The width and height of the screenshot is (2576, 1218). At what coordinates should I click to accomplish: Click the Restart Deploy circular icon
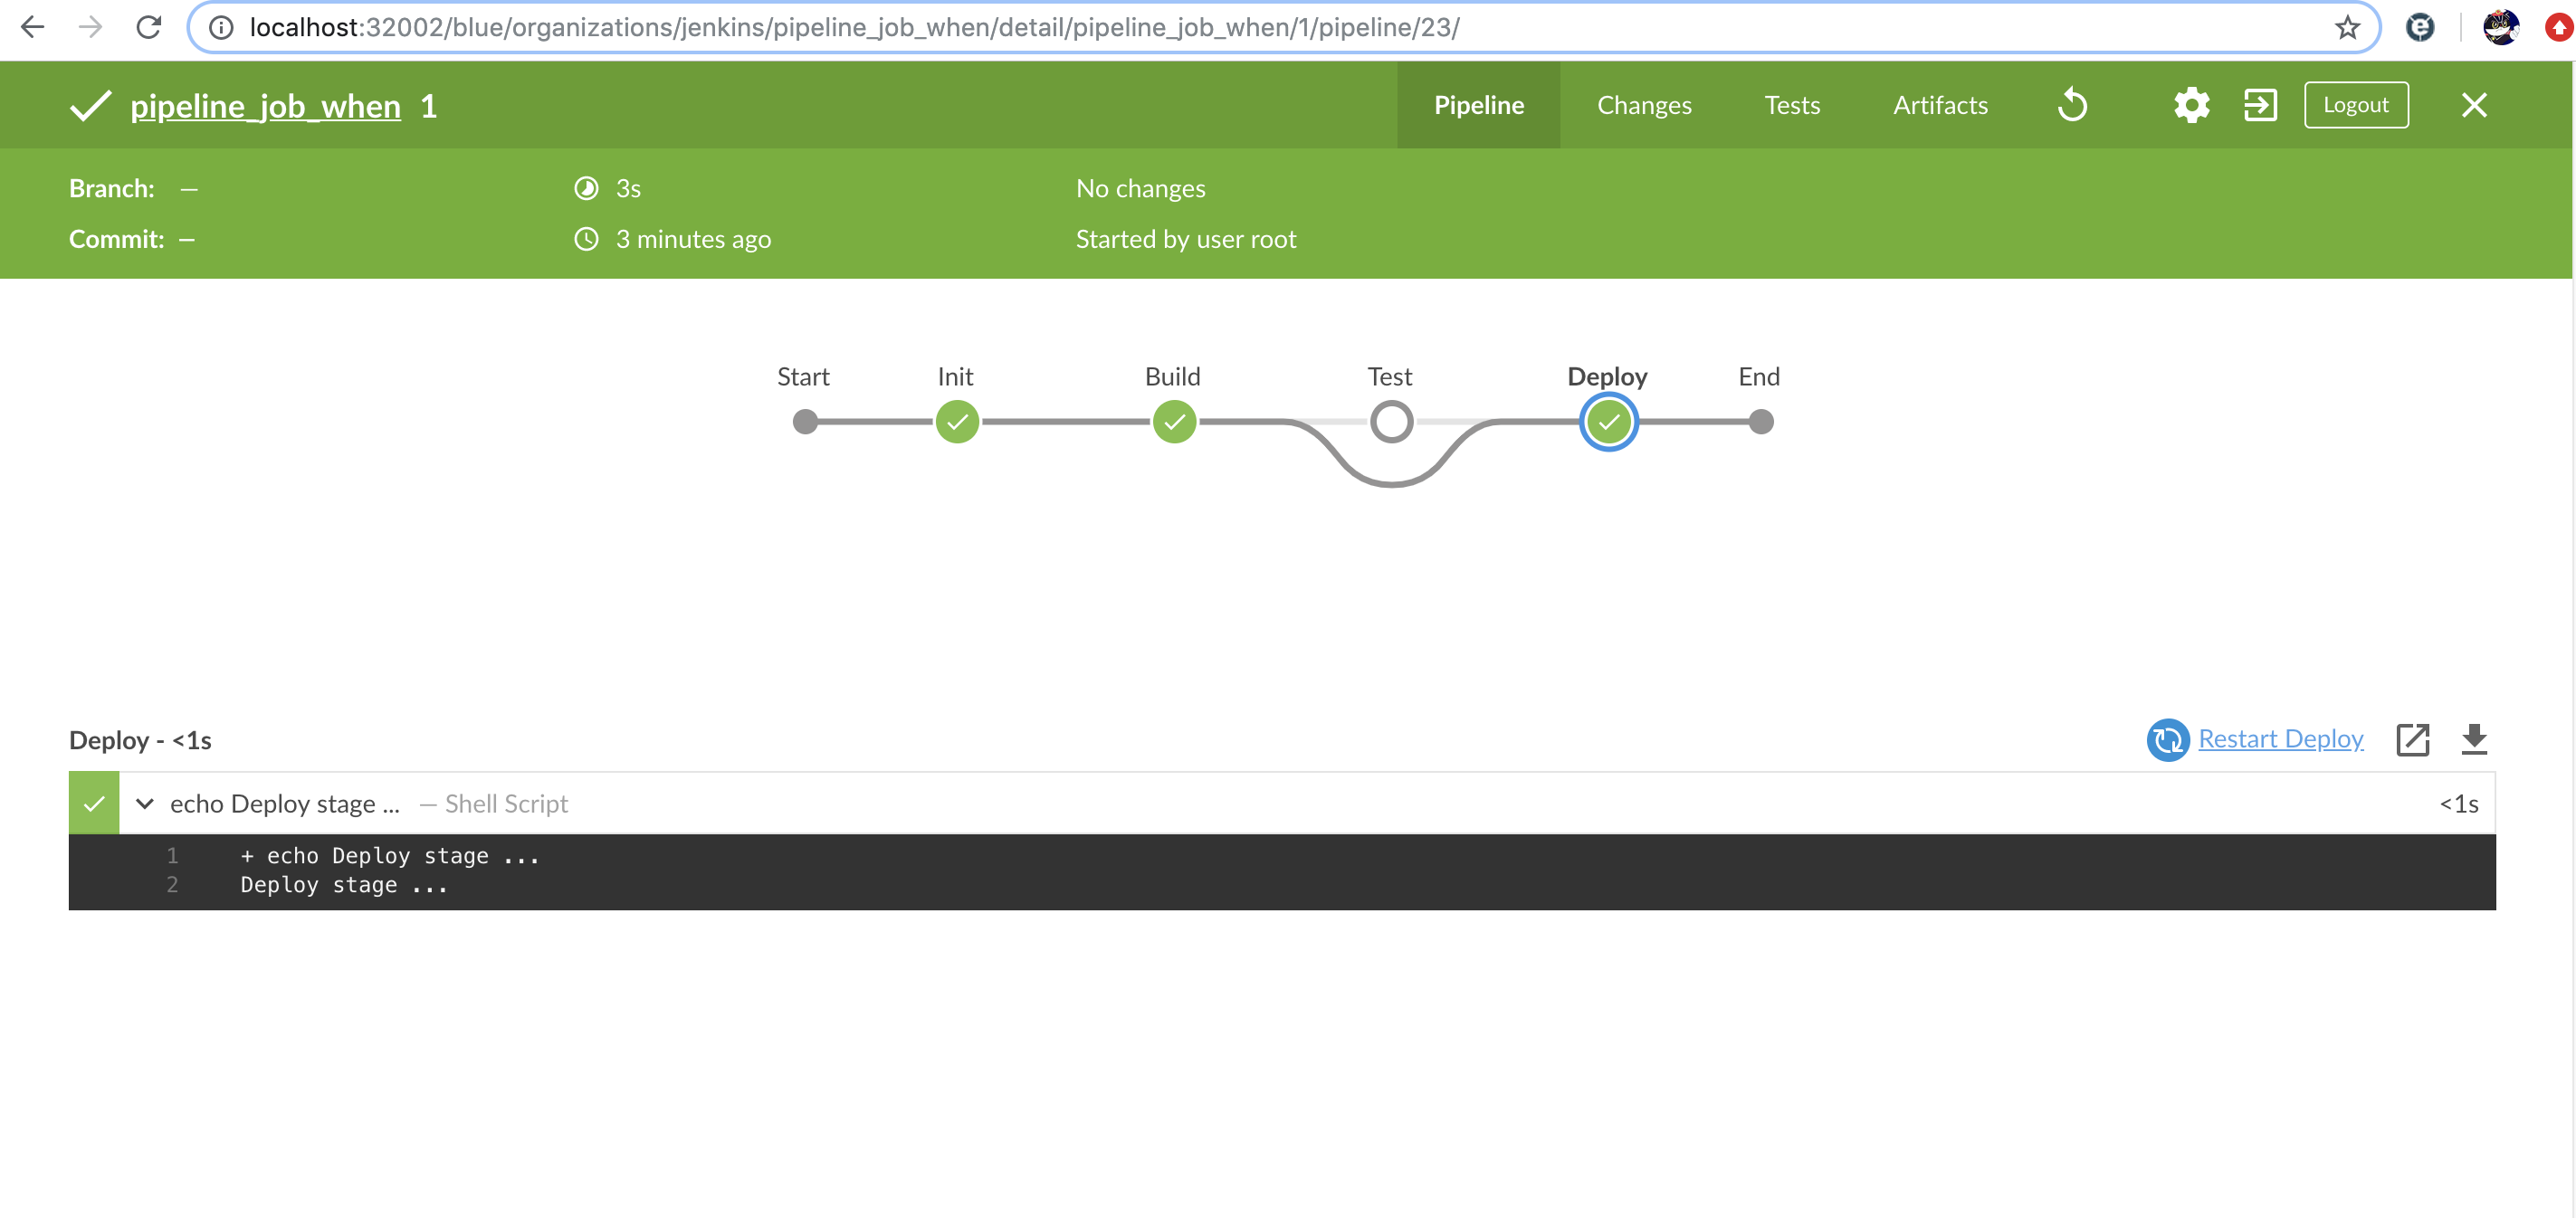(x=2167, y=740)
